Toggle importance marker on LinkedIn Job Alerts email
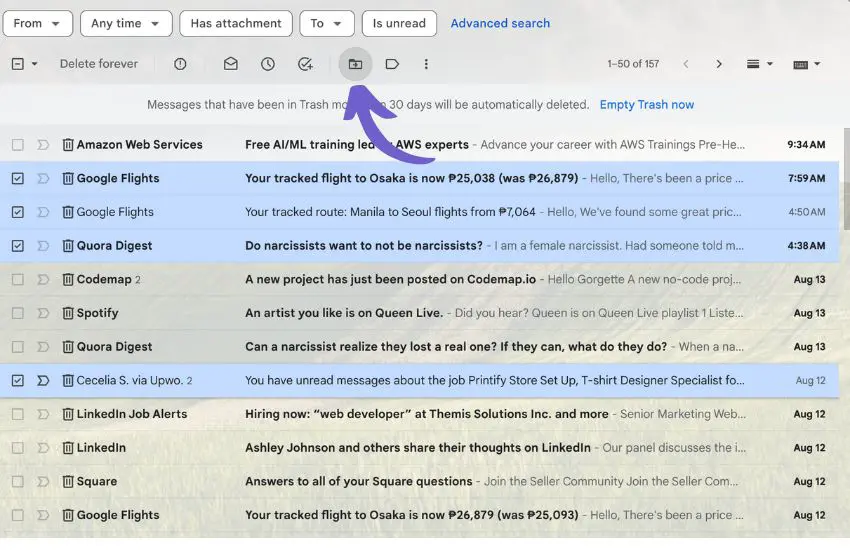 coord(43,414)
